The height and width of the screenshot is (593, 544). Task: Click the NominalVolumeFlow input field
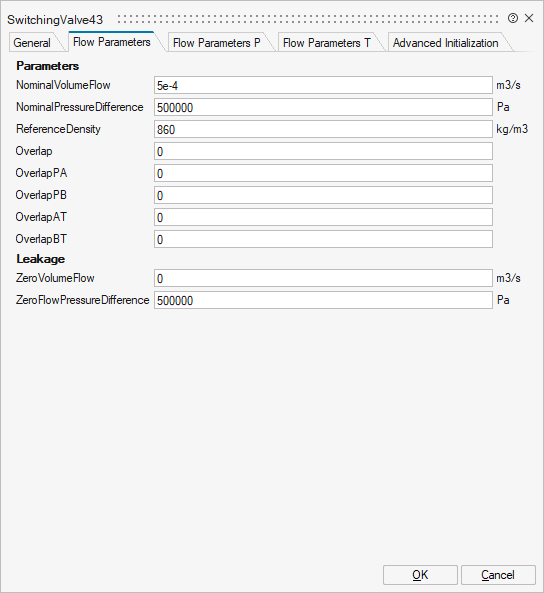[323, 85]
